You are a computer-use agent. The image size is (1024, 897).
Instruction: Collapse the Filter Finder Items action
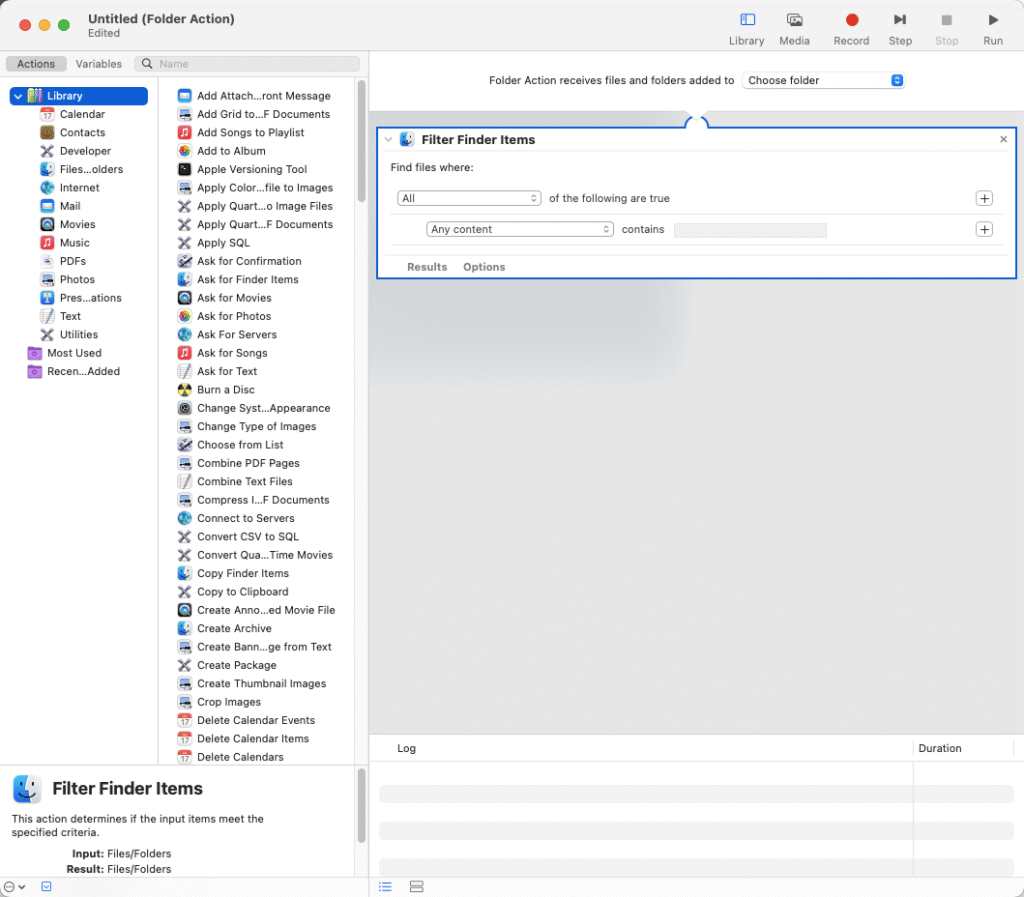389,139
